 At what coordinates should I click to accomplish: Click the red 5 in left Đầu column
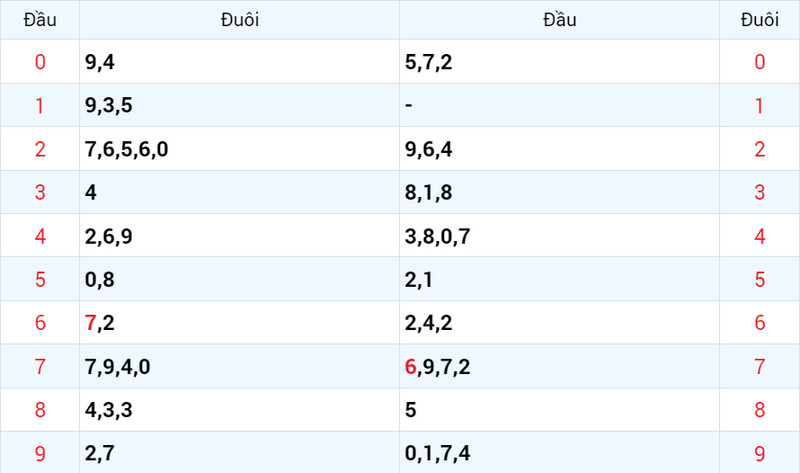pos(40,279)
